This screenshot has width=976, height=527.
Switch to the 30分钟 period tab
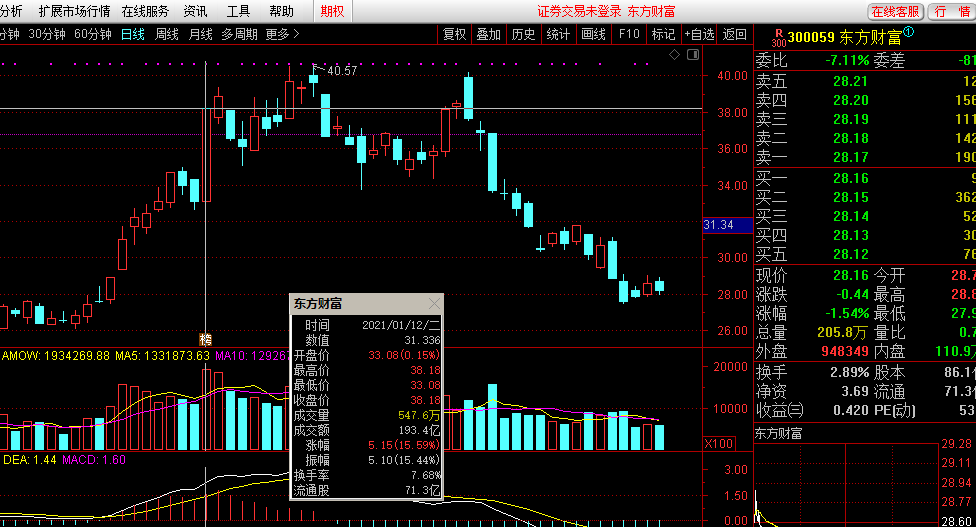47,34
